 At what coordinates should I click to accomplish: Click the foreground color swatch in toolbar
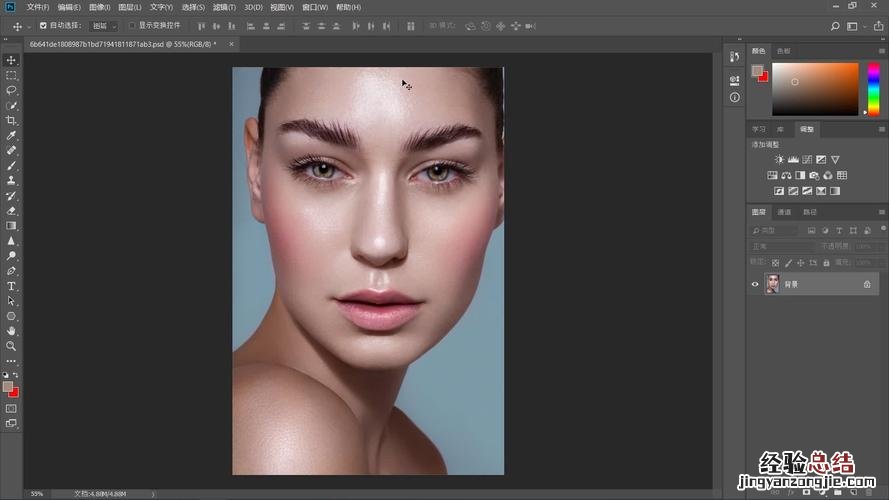coord(8,386)
